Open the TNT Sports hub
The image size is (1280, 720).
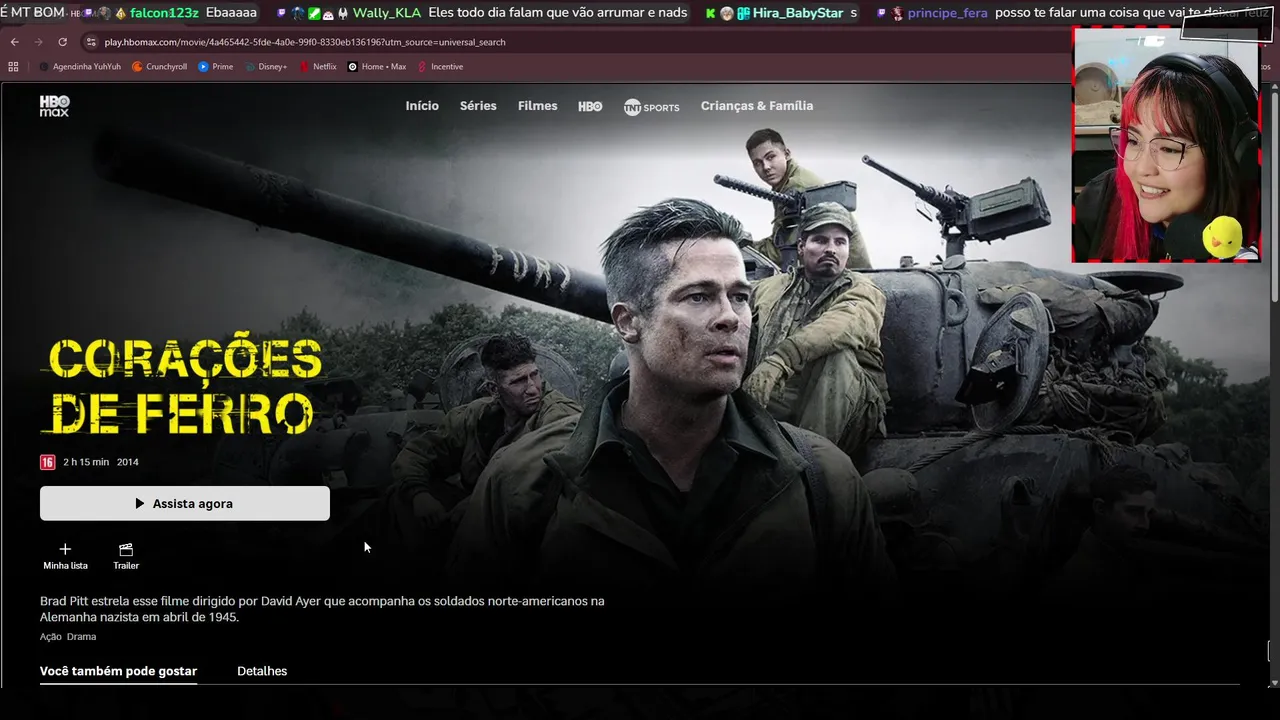coord(651,107)
